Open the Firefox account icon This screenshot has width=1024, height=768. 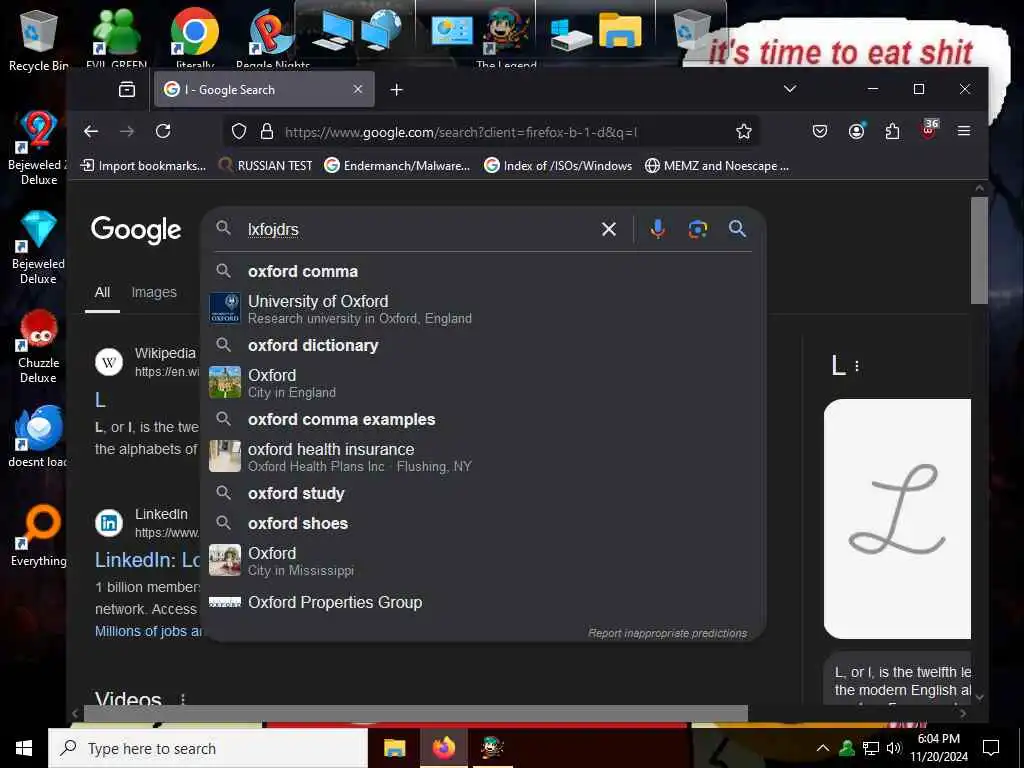(x=856, y=131)
